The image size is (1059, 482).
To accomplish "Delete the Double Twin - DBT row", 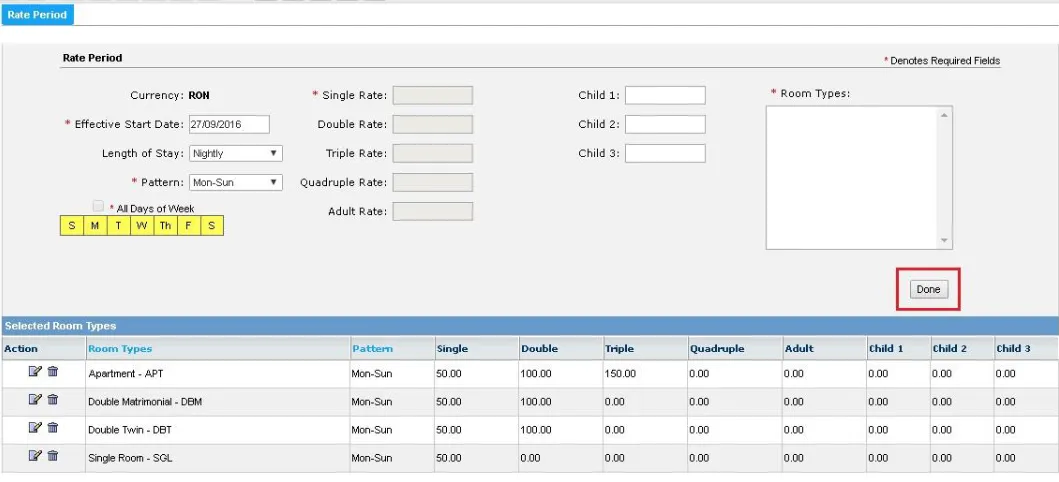I will 53,428.
